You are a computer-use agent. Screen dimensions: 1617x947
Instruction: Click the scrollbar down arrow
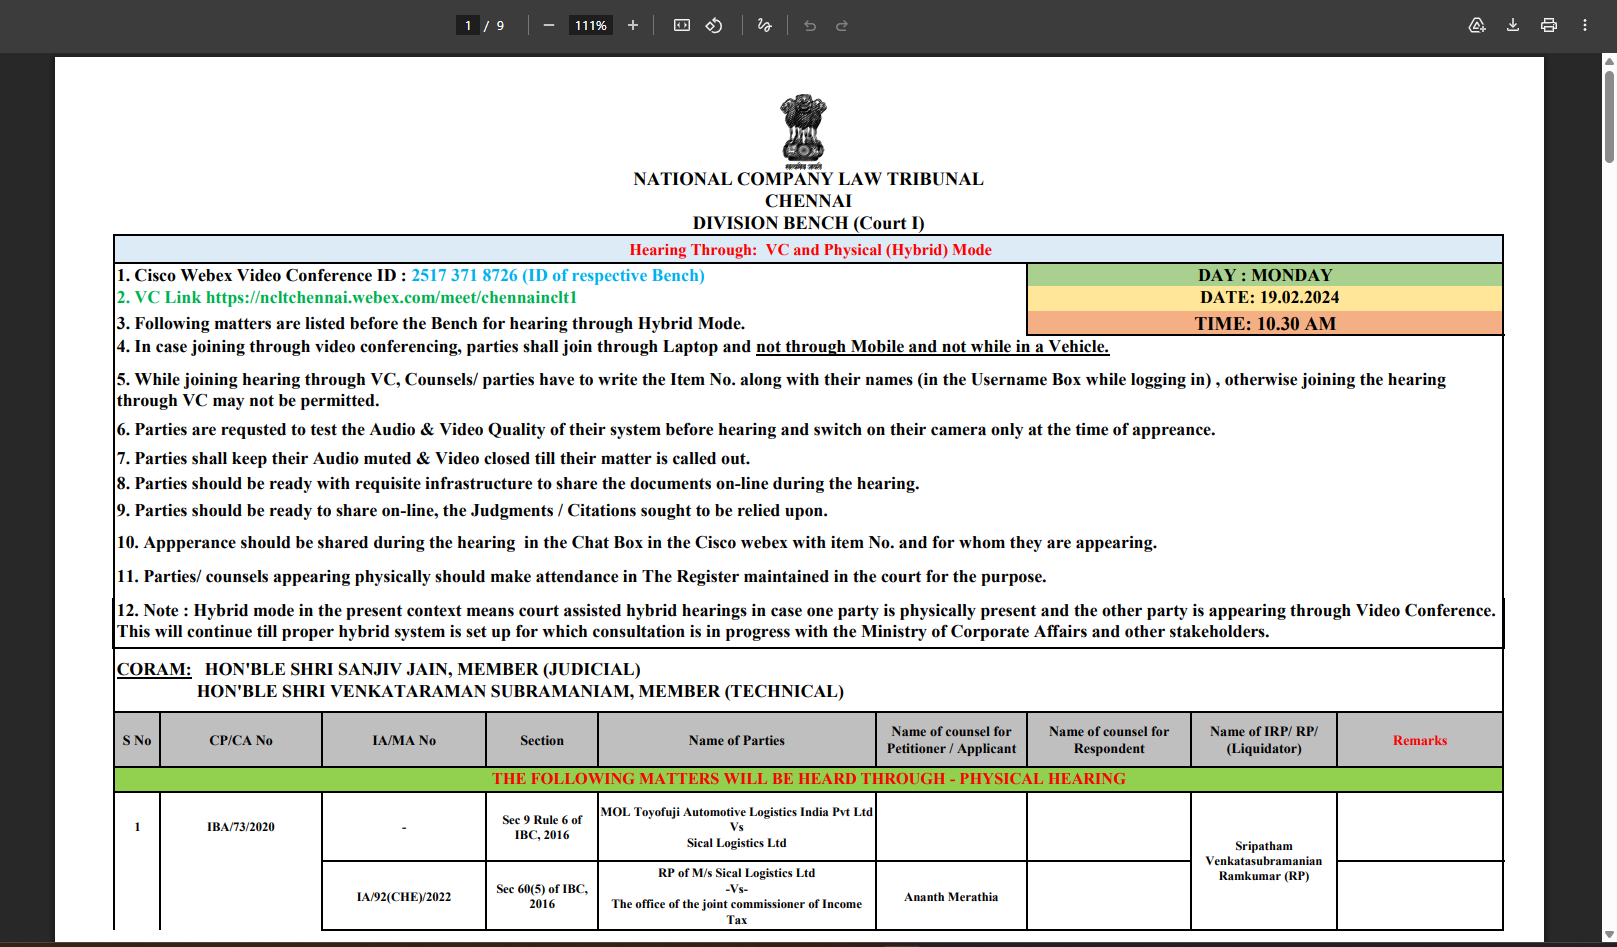(x=1609, y=936)
